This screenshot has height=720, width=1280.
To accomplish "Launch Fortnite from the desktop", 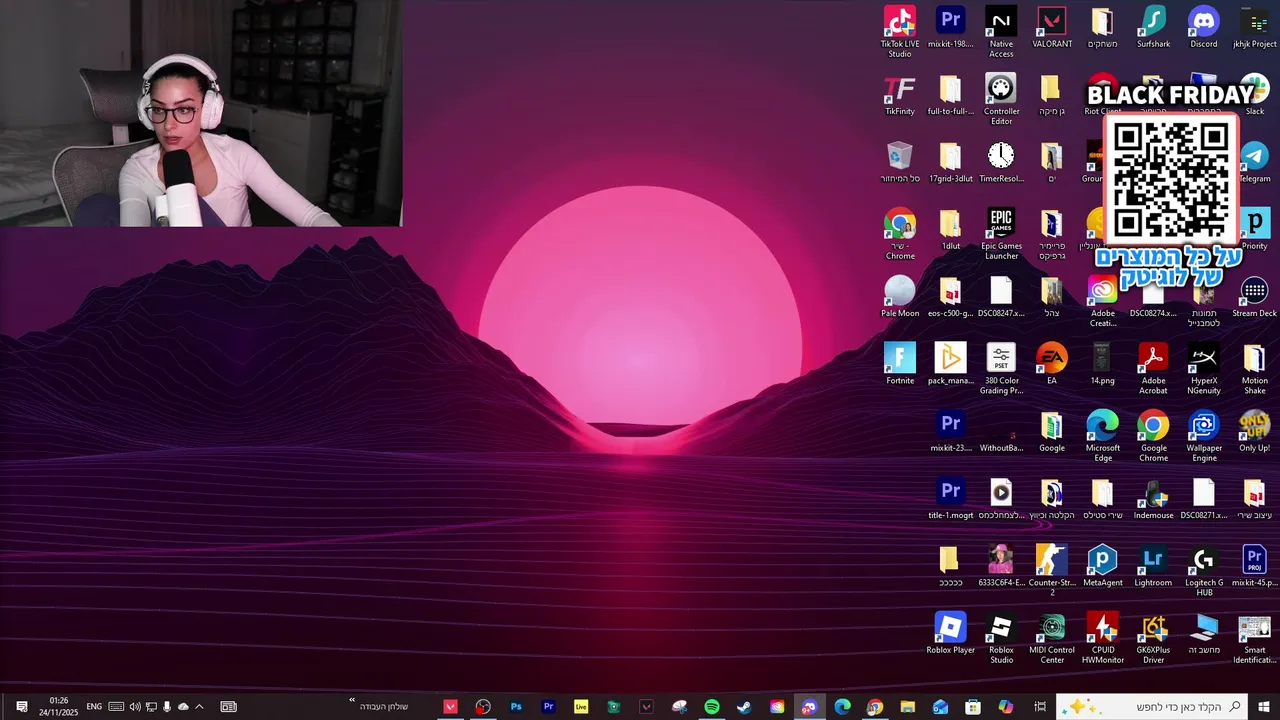I will pyautogui.click(x=900, y=364).
